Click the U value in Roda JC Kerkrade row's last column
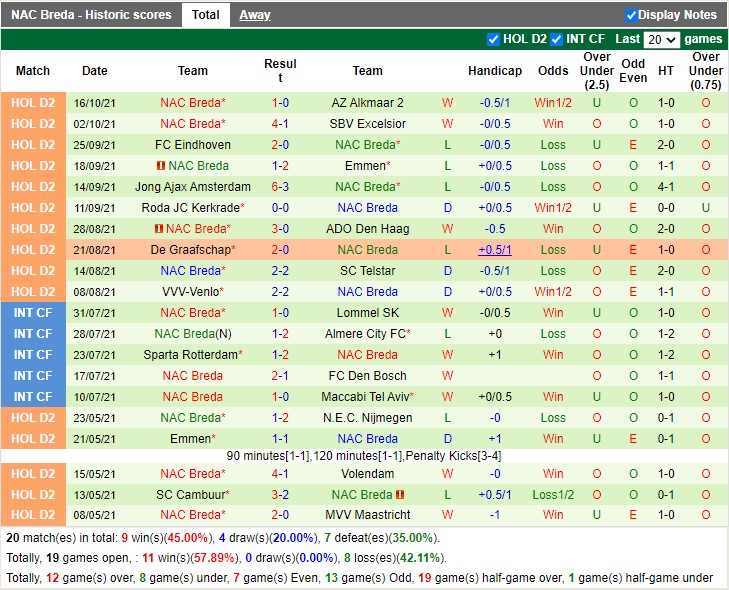Image resolution: width=729 pixels, height=590 pixels. click(x=705, y=207)
